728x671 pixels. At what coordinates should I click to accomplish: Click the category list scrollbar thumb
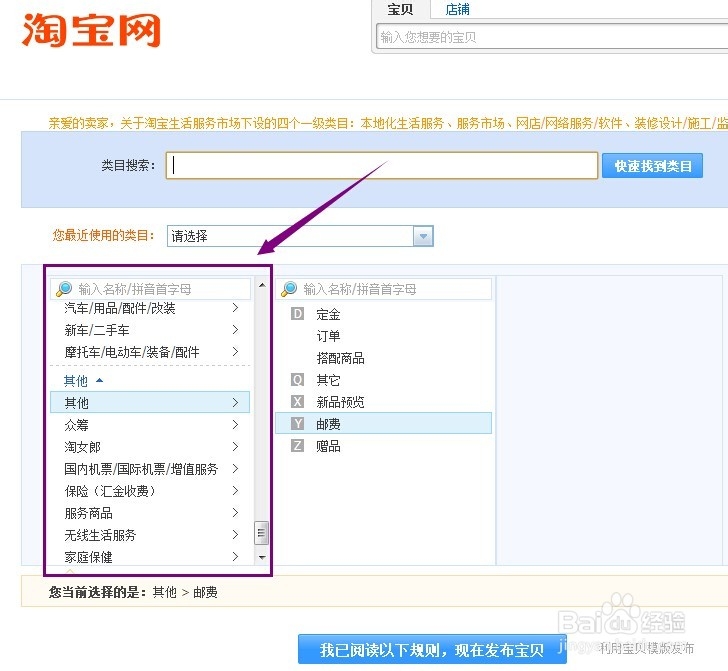(261, 533)
